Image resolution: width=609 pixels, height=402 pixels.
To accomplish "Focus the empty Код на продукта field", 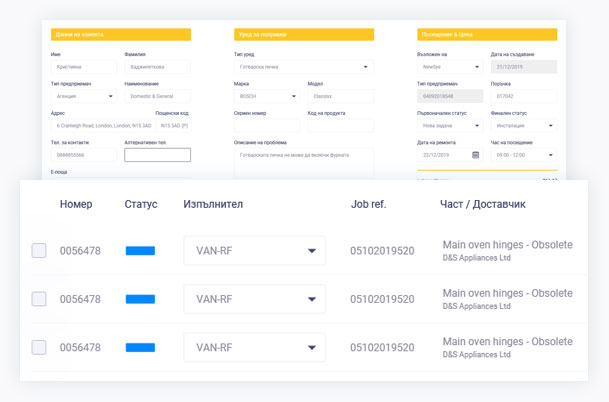I will point(341,125).
